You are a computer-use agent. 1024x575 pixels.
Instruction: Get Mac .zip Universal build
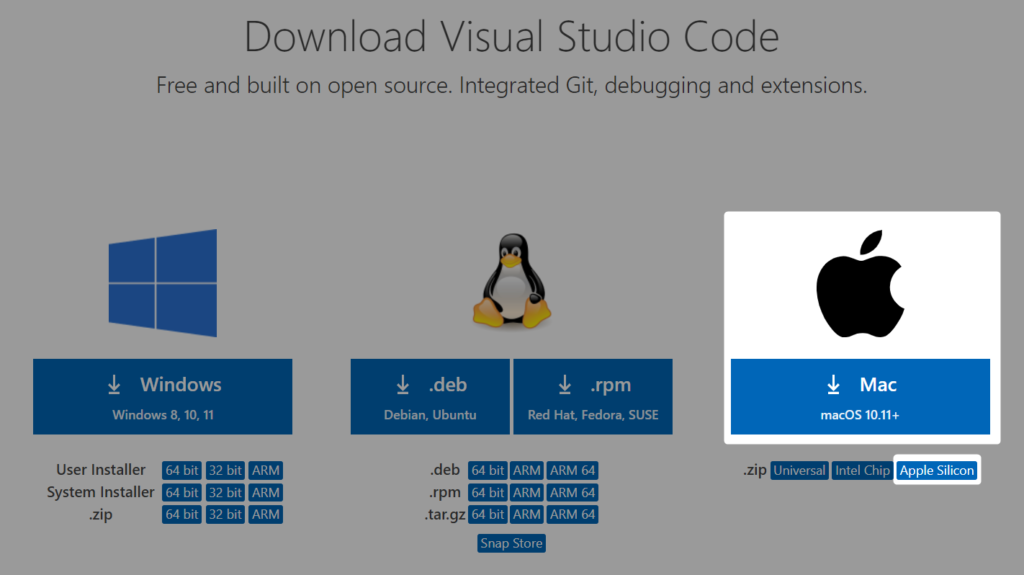[x=799, y=470]
